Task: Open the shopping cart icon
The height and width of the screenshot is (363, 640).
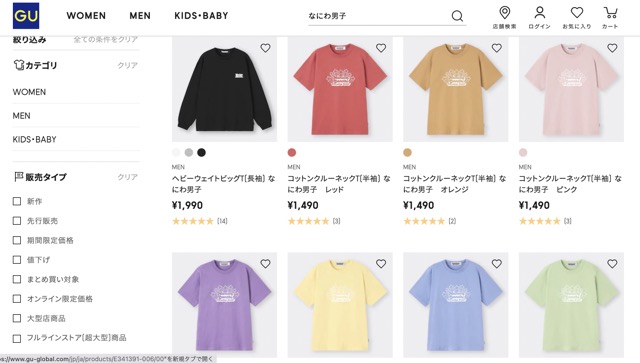Action: [x=610, y=13]
